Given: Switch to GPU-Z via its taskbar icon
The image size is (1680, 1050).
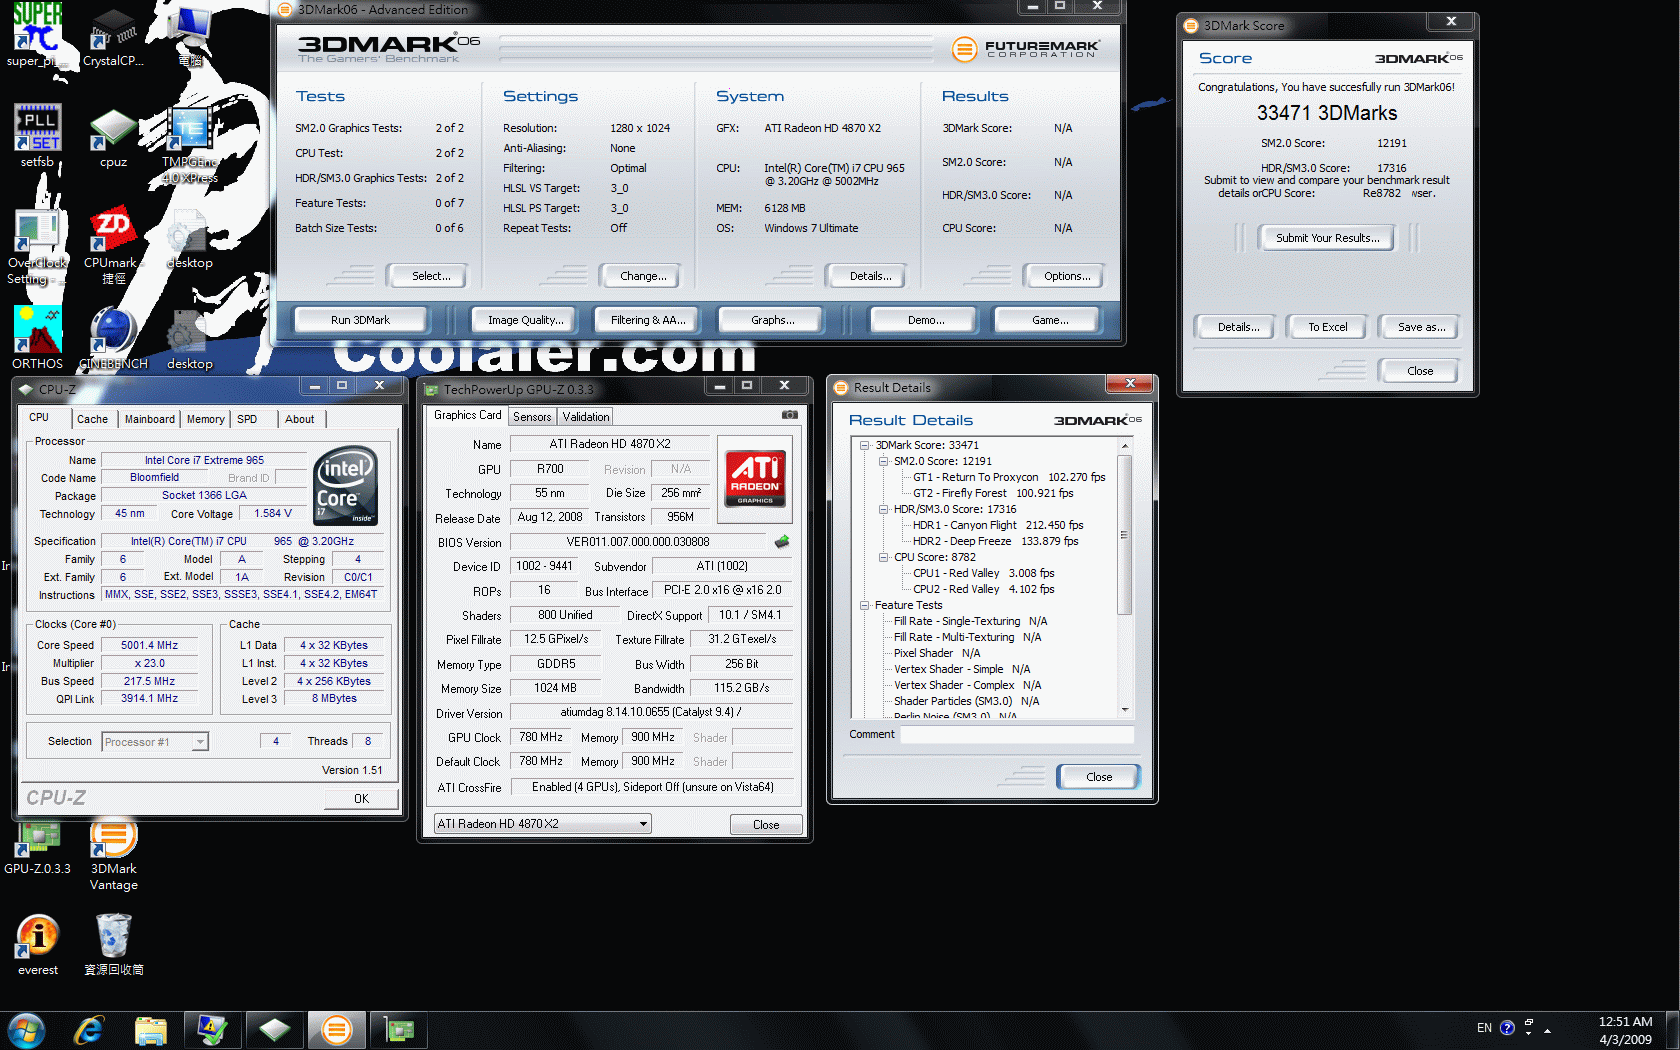Looking at the screenshot, I should coord(399,1029).
